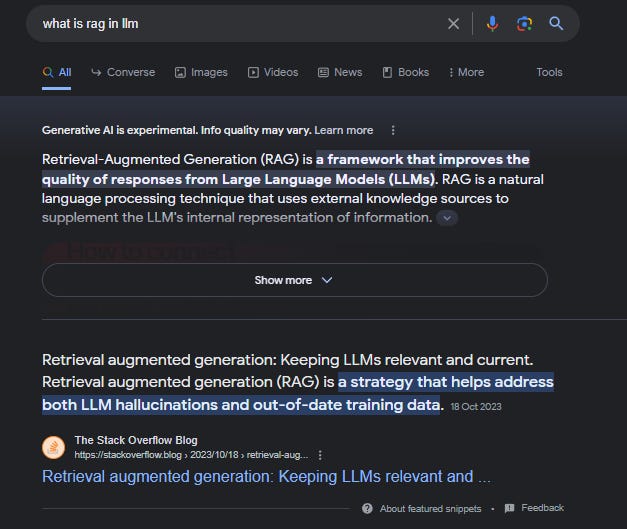Switch to the Converse tab
Viewport: 627px width, 529px height.
[123, 72]
